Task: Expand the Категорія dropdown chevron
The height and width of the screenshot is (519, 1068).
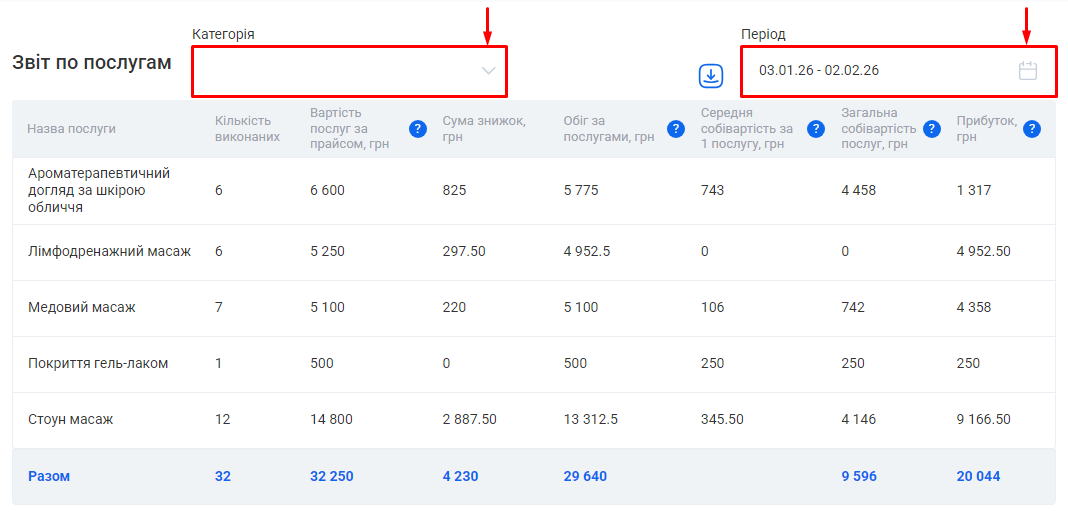Action: point(488,71)
